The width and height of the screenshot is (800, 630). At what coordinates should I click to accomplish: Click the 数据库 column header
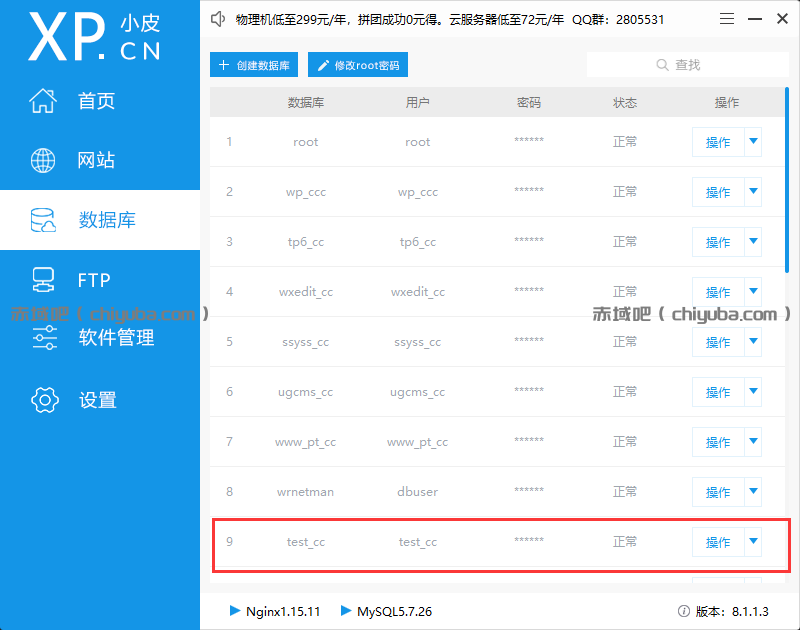click(306, 103)
